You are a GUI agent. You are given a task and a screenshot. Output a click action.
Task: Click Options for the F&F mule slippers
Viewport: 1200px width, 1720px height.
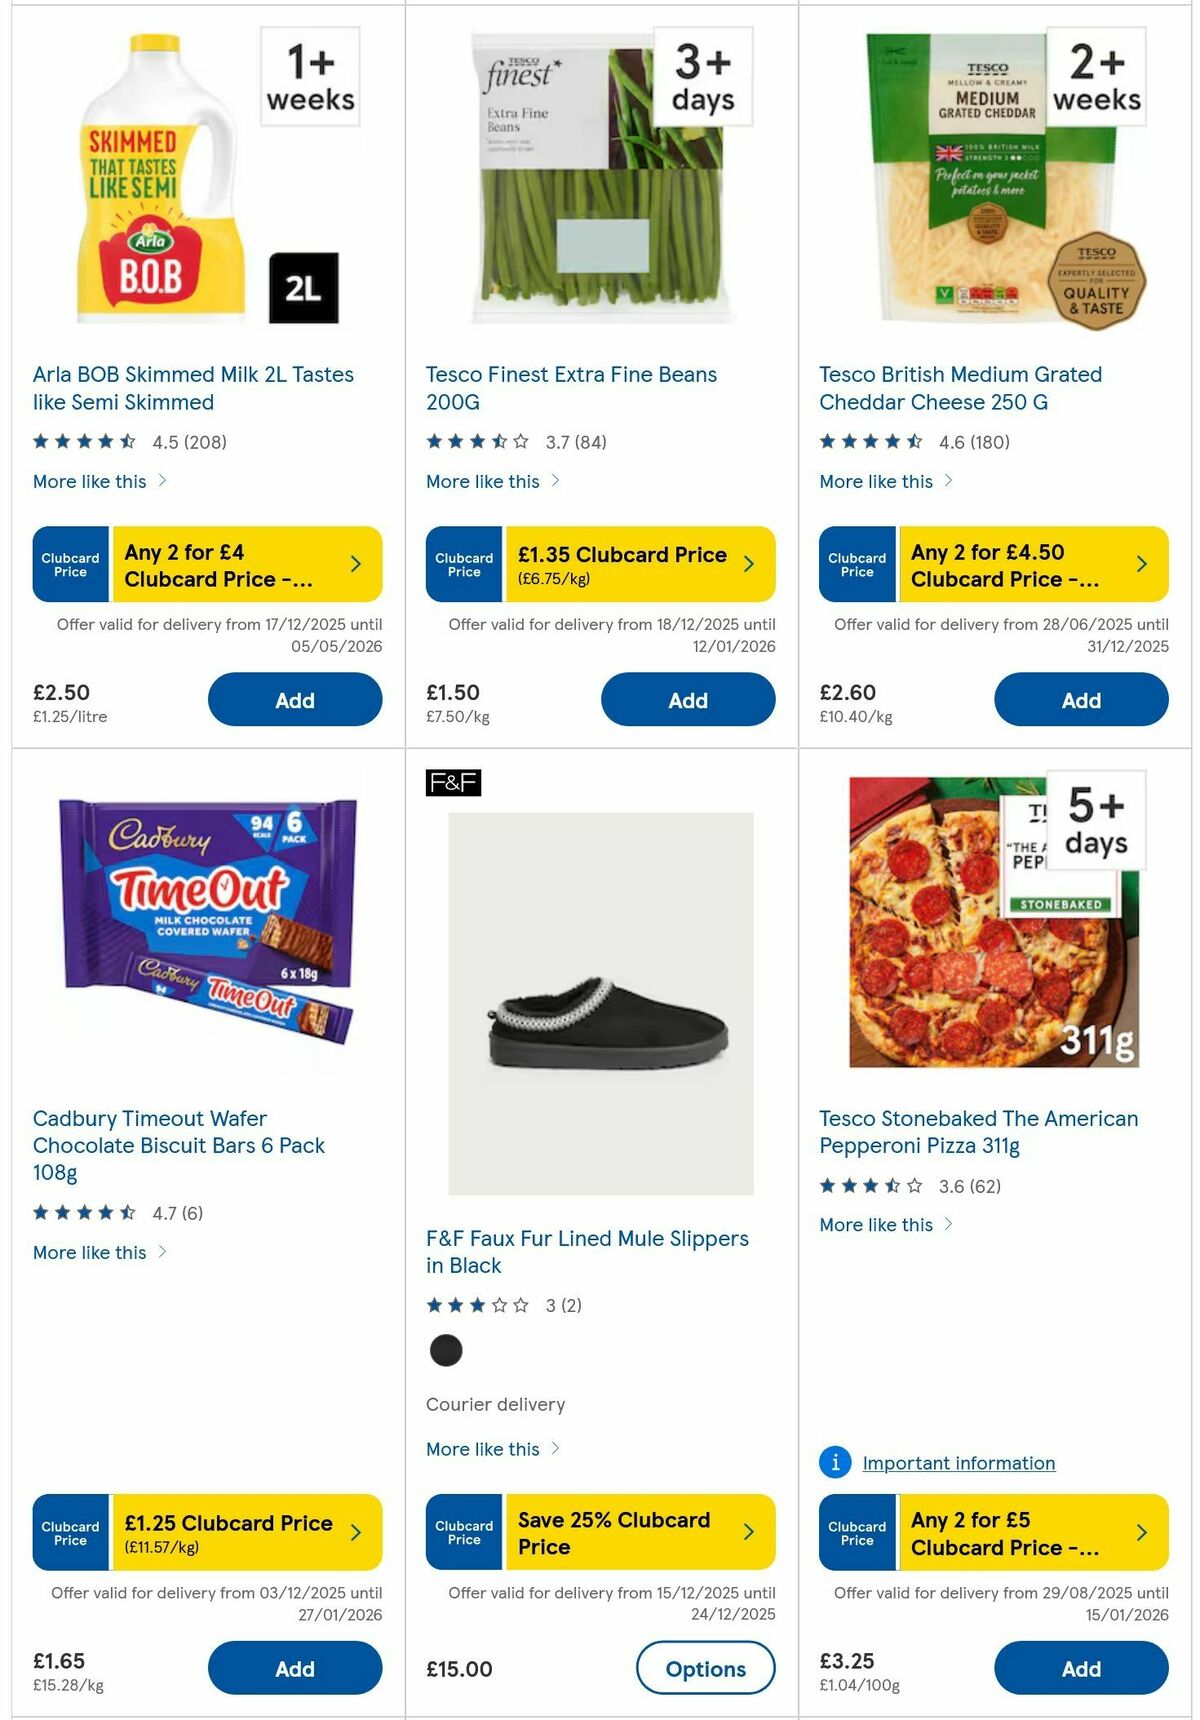[706, 1668]
